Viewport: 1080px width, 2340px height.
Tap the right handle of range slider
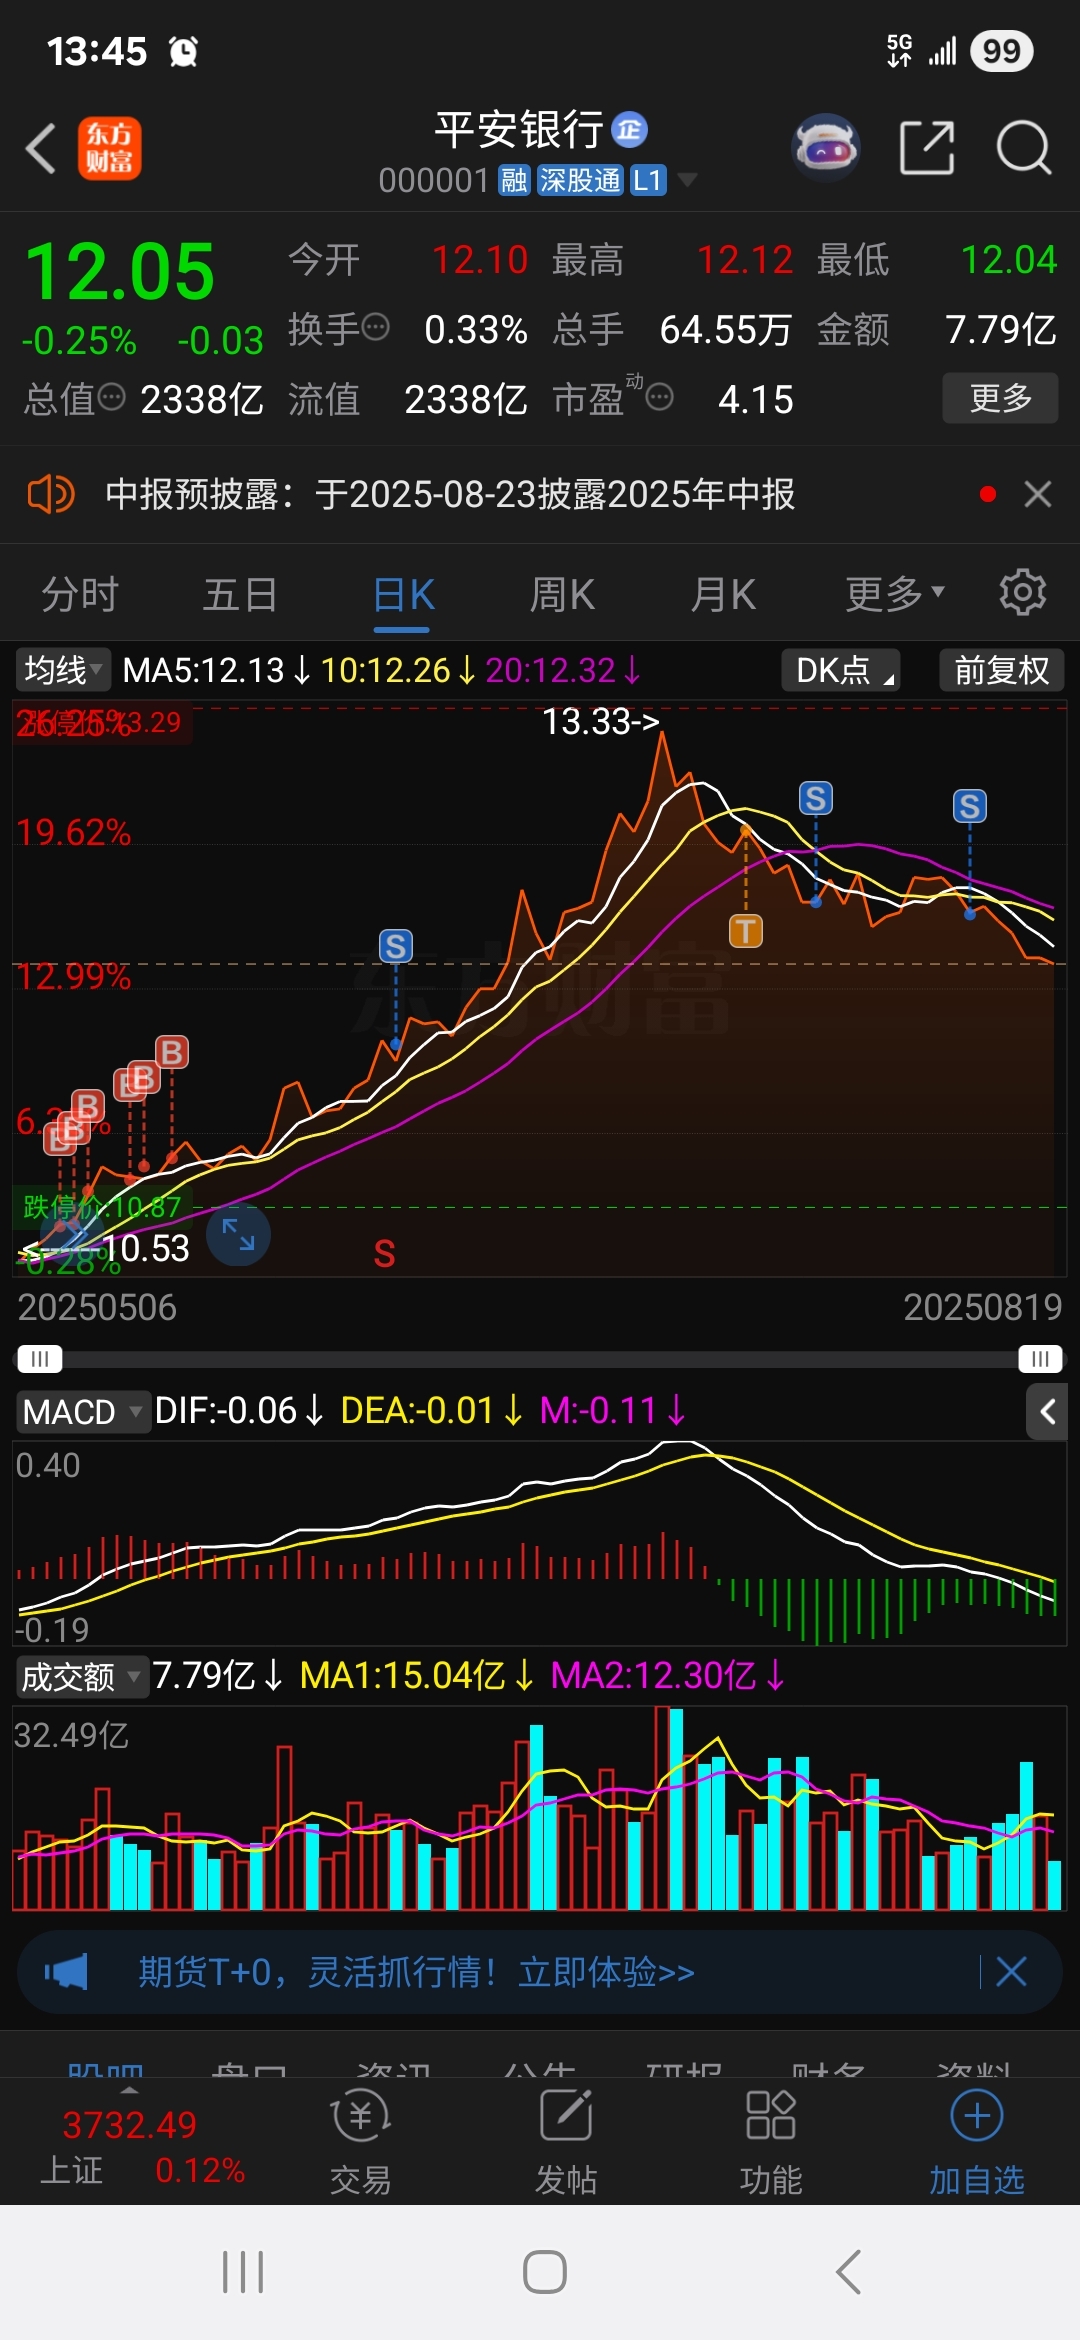pos(1040,1359)
